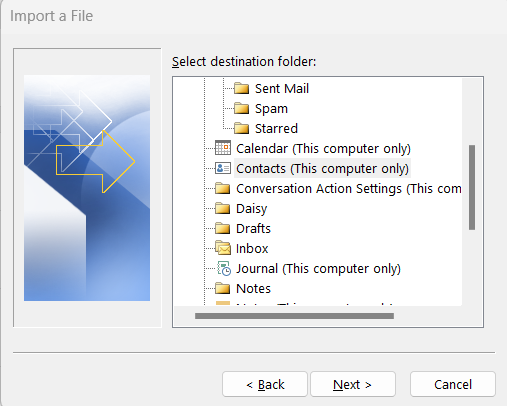Select Calendar (This computer only)
507x406 pixels.
point(323,149)
